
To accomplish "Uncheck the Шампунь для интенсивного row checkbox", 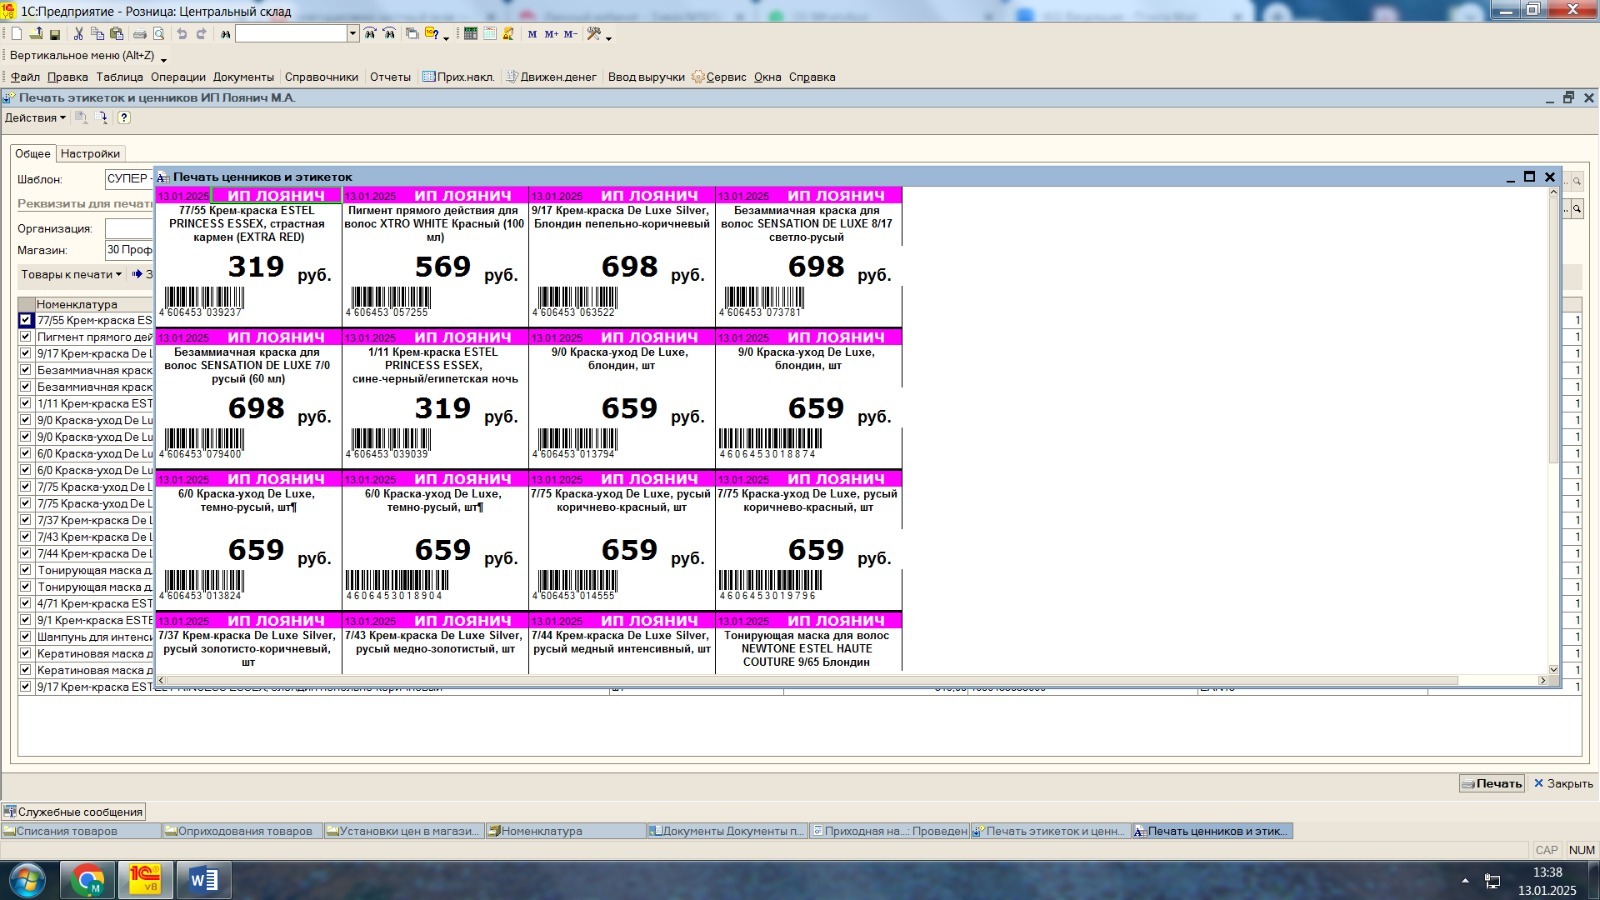I will click(26, 637).
